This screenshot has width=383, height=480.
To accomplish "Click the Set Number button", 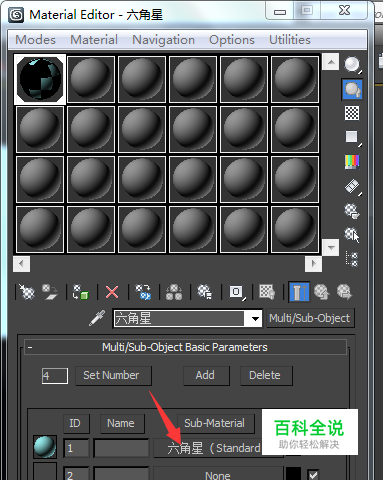I will coord(114,376).
